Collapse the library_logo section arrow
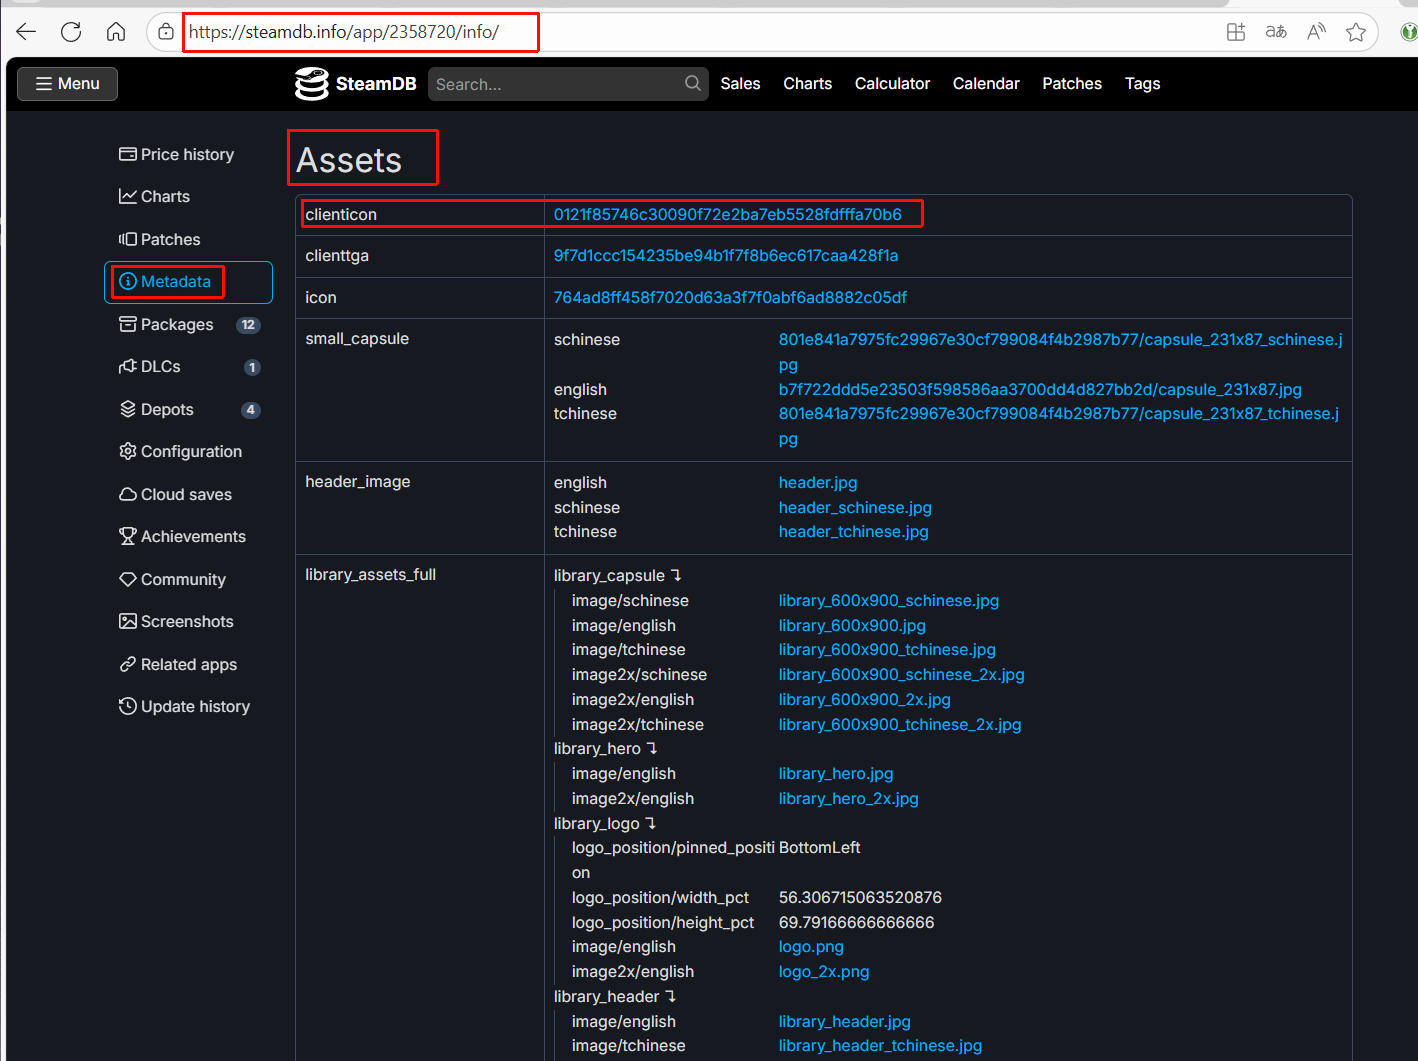 pos(651,823)
